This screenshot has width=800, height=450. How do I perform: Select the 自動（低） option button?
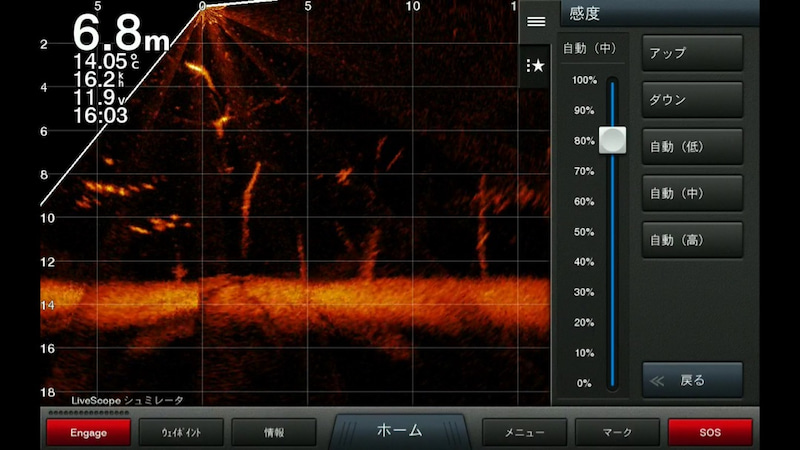tap(692, 146)
